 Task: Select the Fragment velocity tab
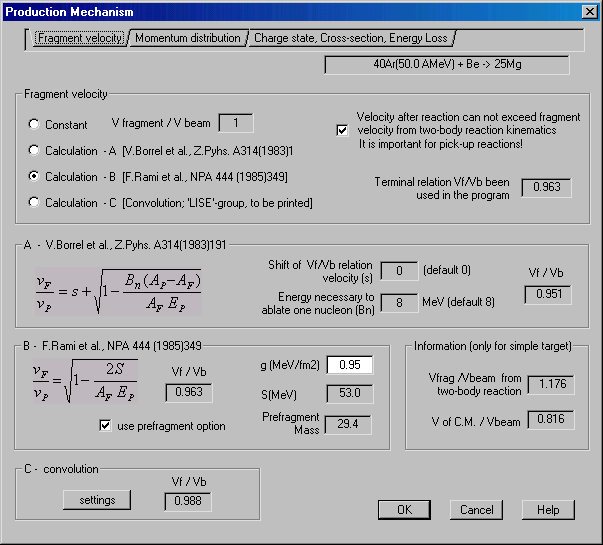pos(79,38)
